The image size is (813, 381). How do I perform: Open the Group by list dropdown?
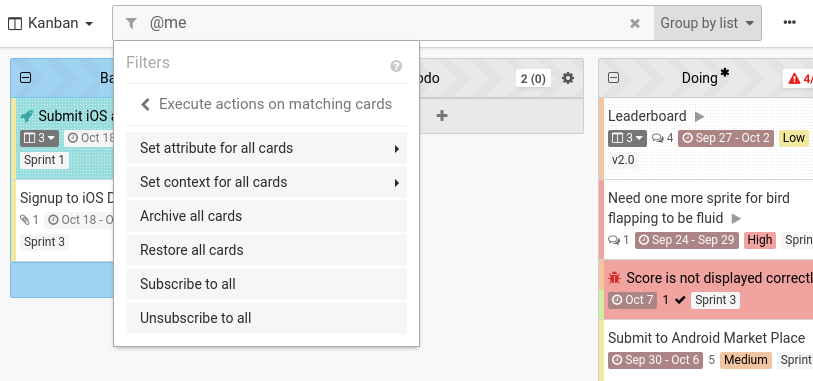[x=707, y=23]
